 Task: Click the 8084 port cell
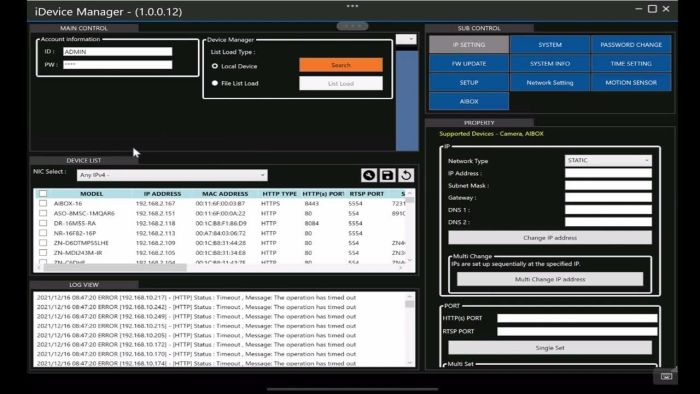pyautogui.click(x=312, y=223)
